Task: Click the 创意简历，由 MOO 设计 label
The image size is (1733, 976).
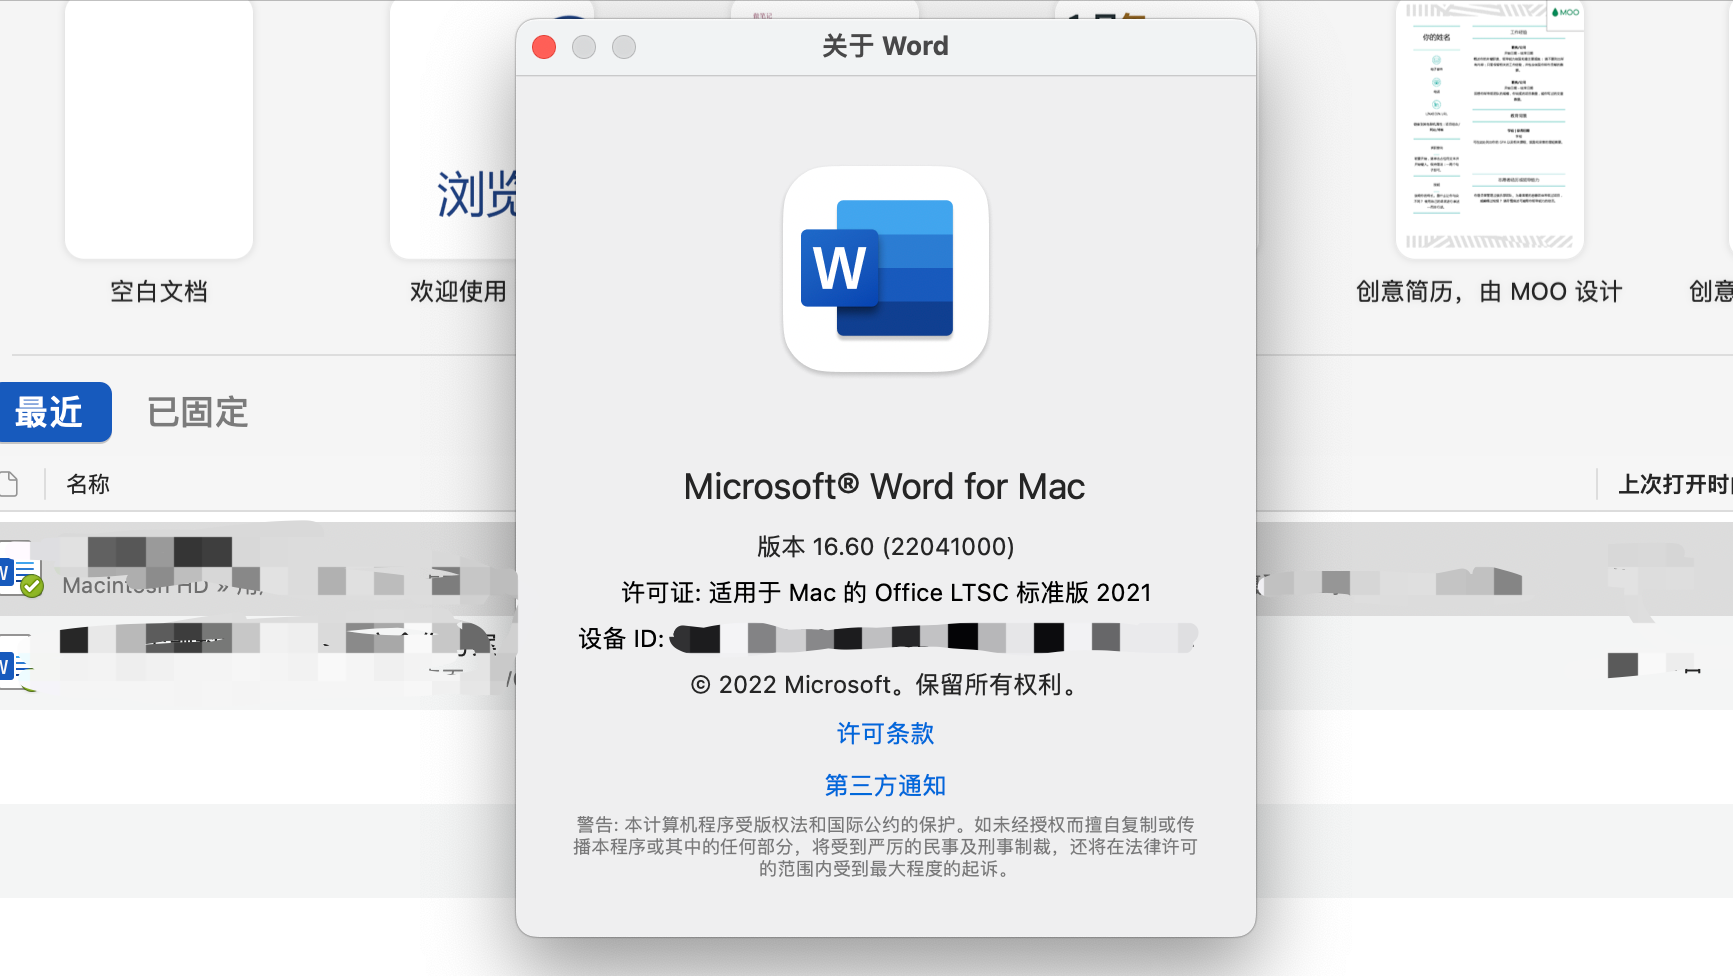Action: click(1489, 292)
